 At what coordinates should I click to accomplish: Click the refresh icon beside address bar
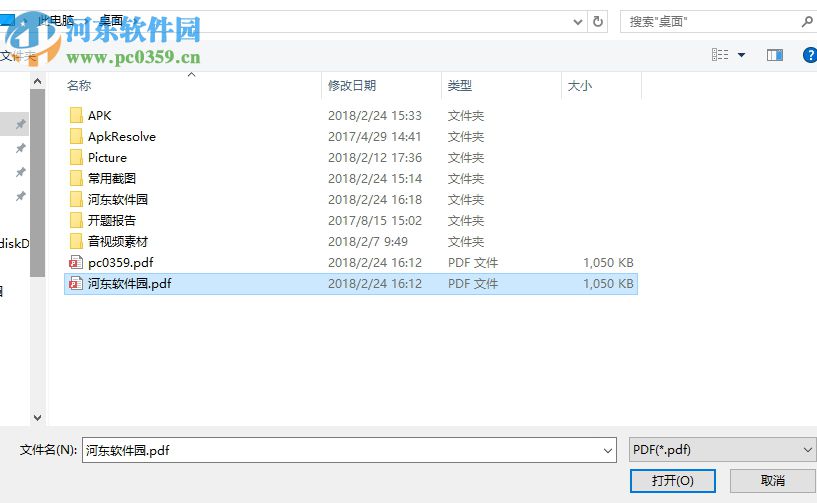598,21
